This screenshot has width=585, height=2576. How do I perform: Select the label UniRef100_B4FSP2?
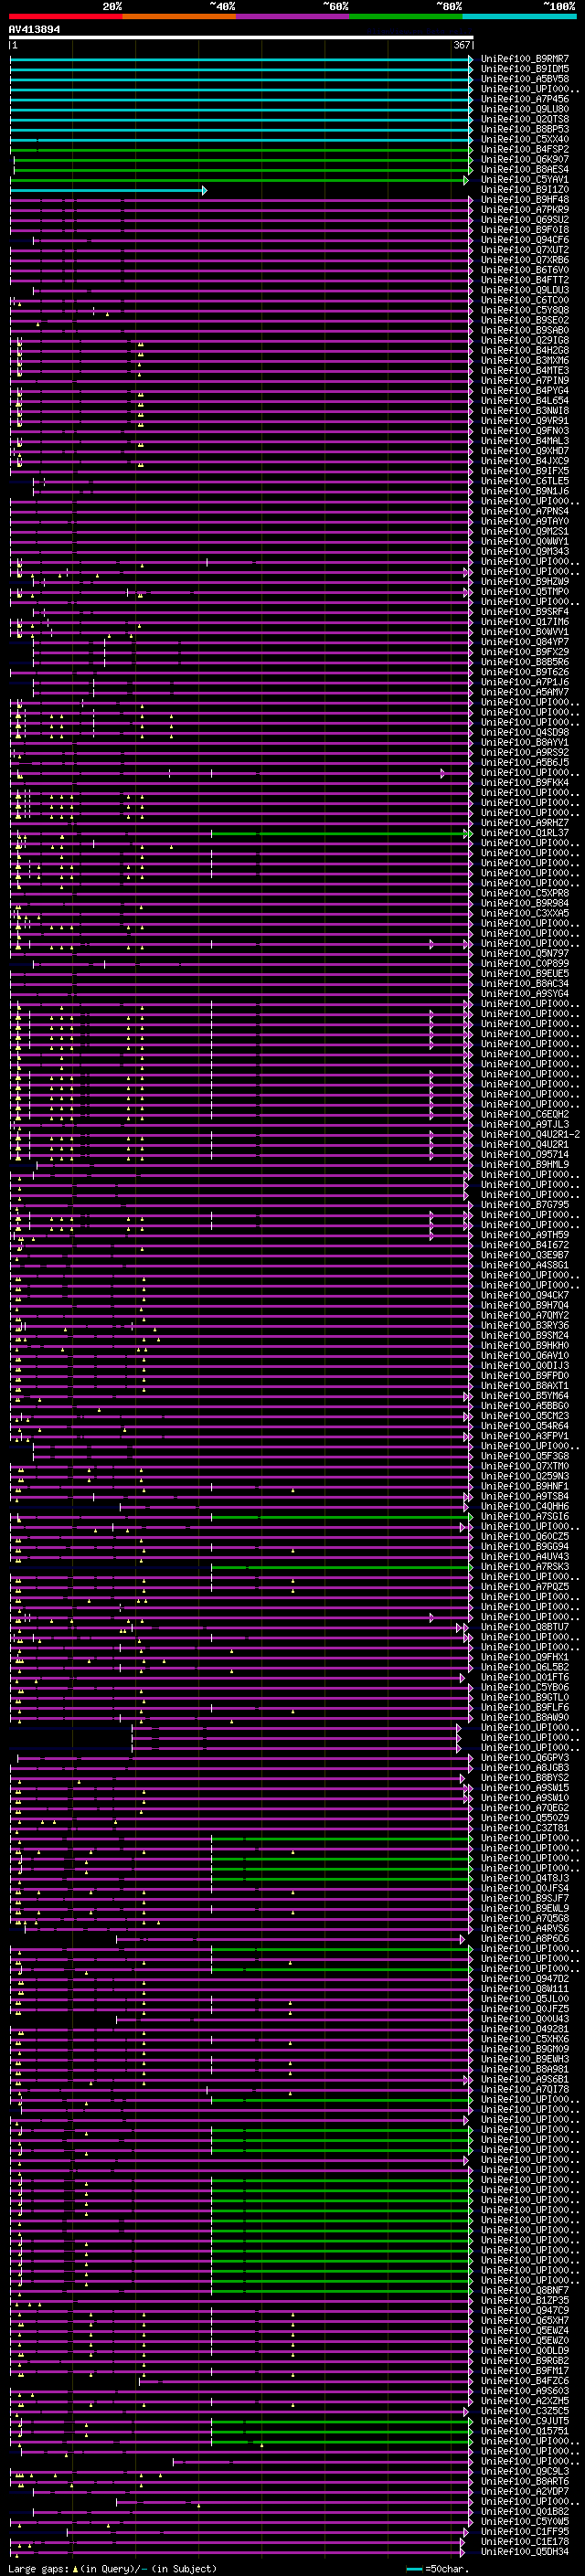coord(525,150)
